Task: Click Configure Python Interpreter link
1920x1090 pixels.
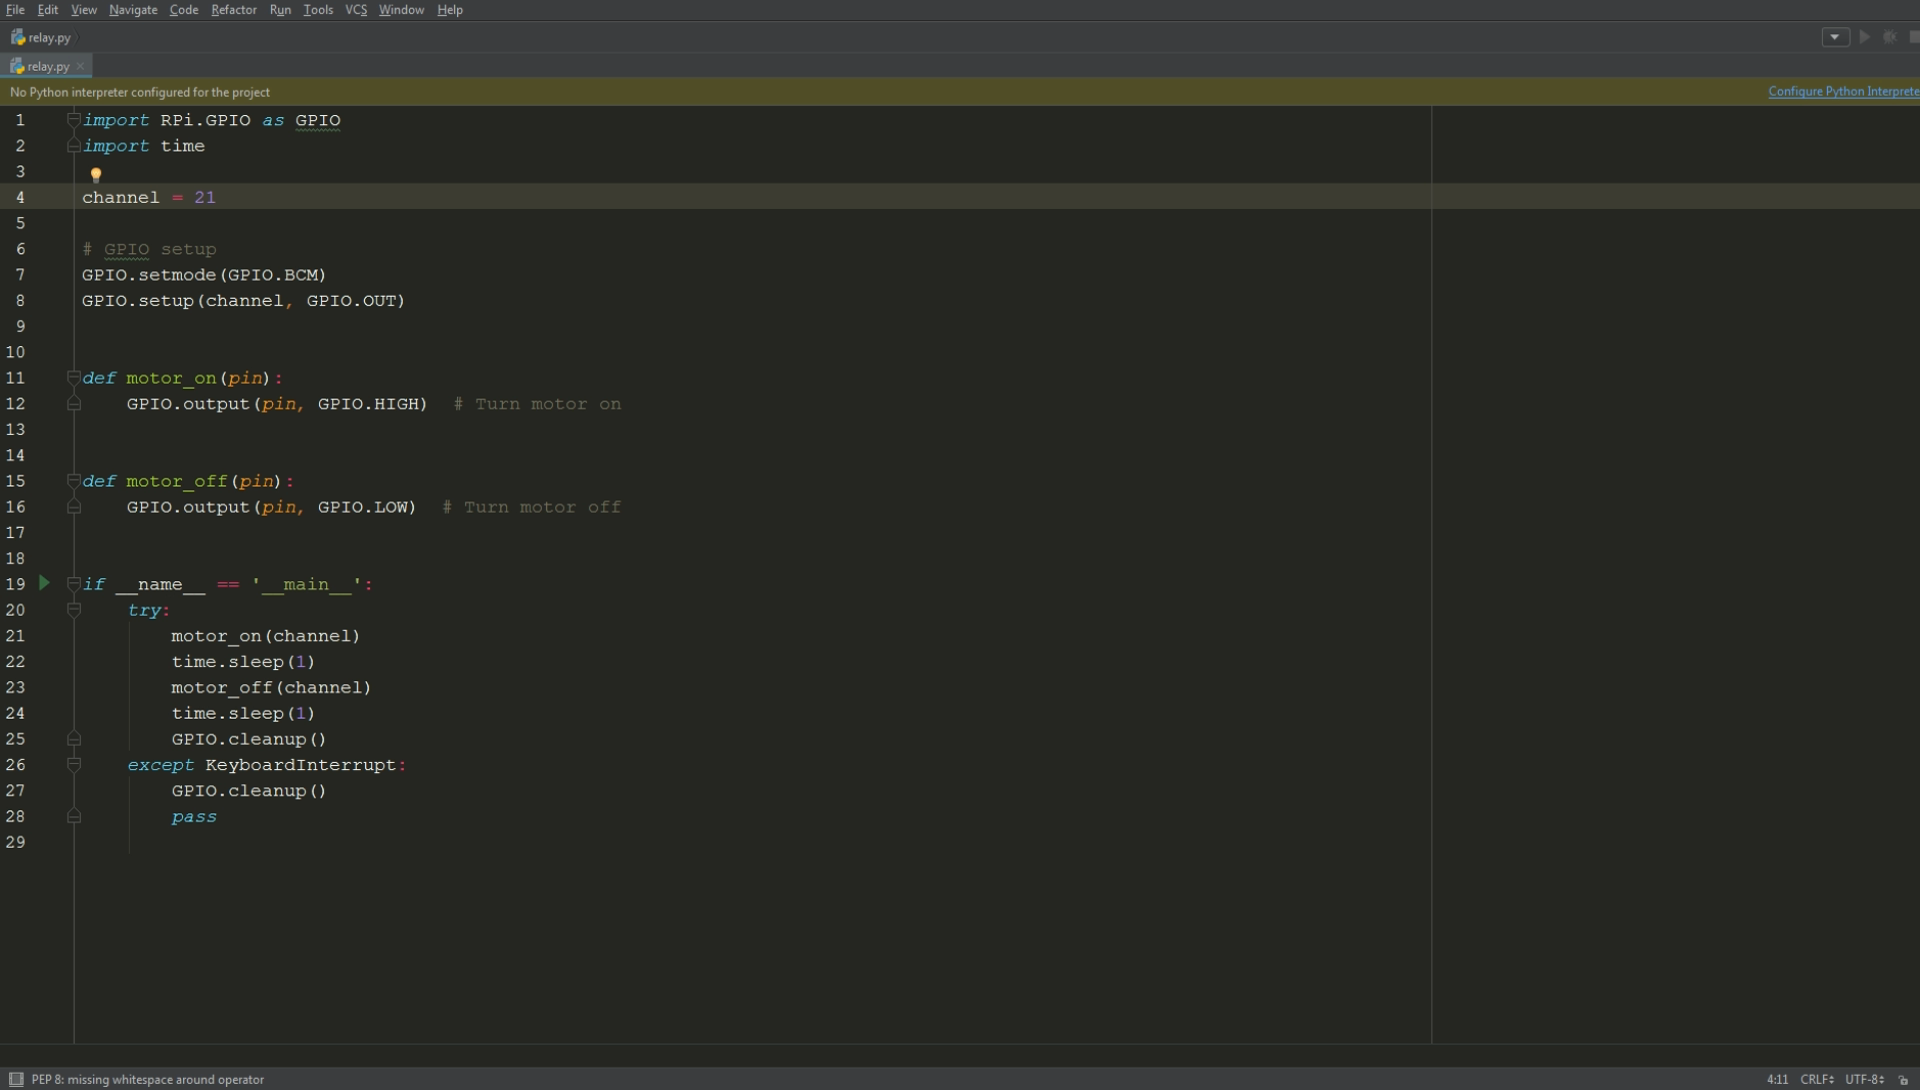Action: click(1843, 91)
